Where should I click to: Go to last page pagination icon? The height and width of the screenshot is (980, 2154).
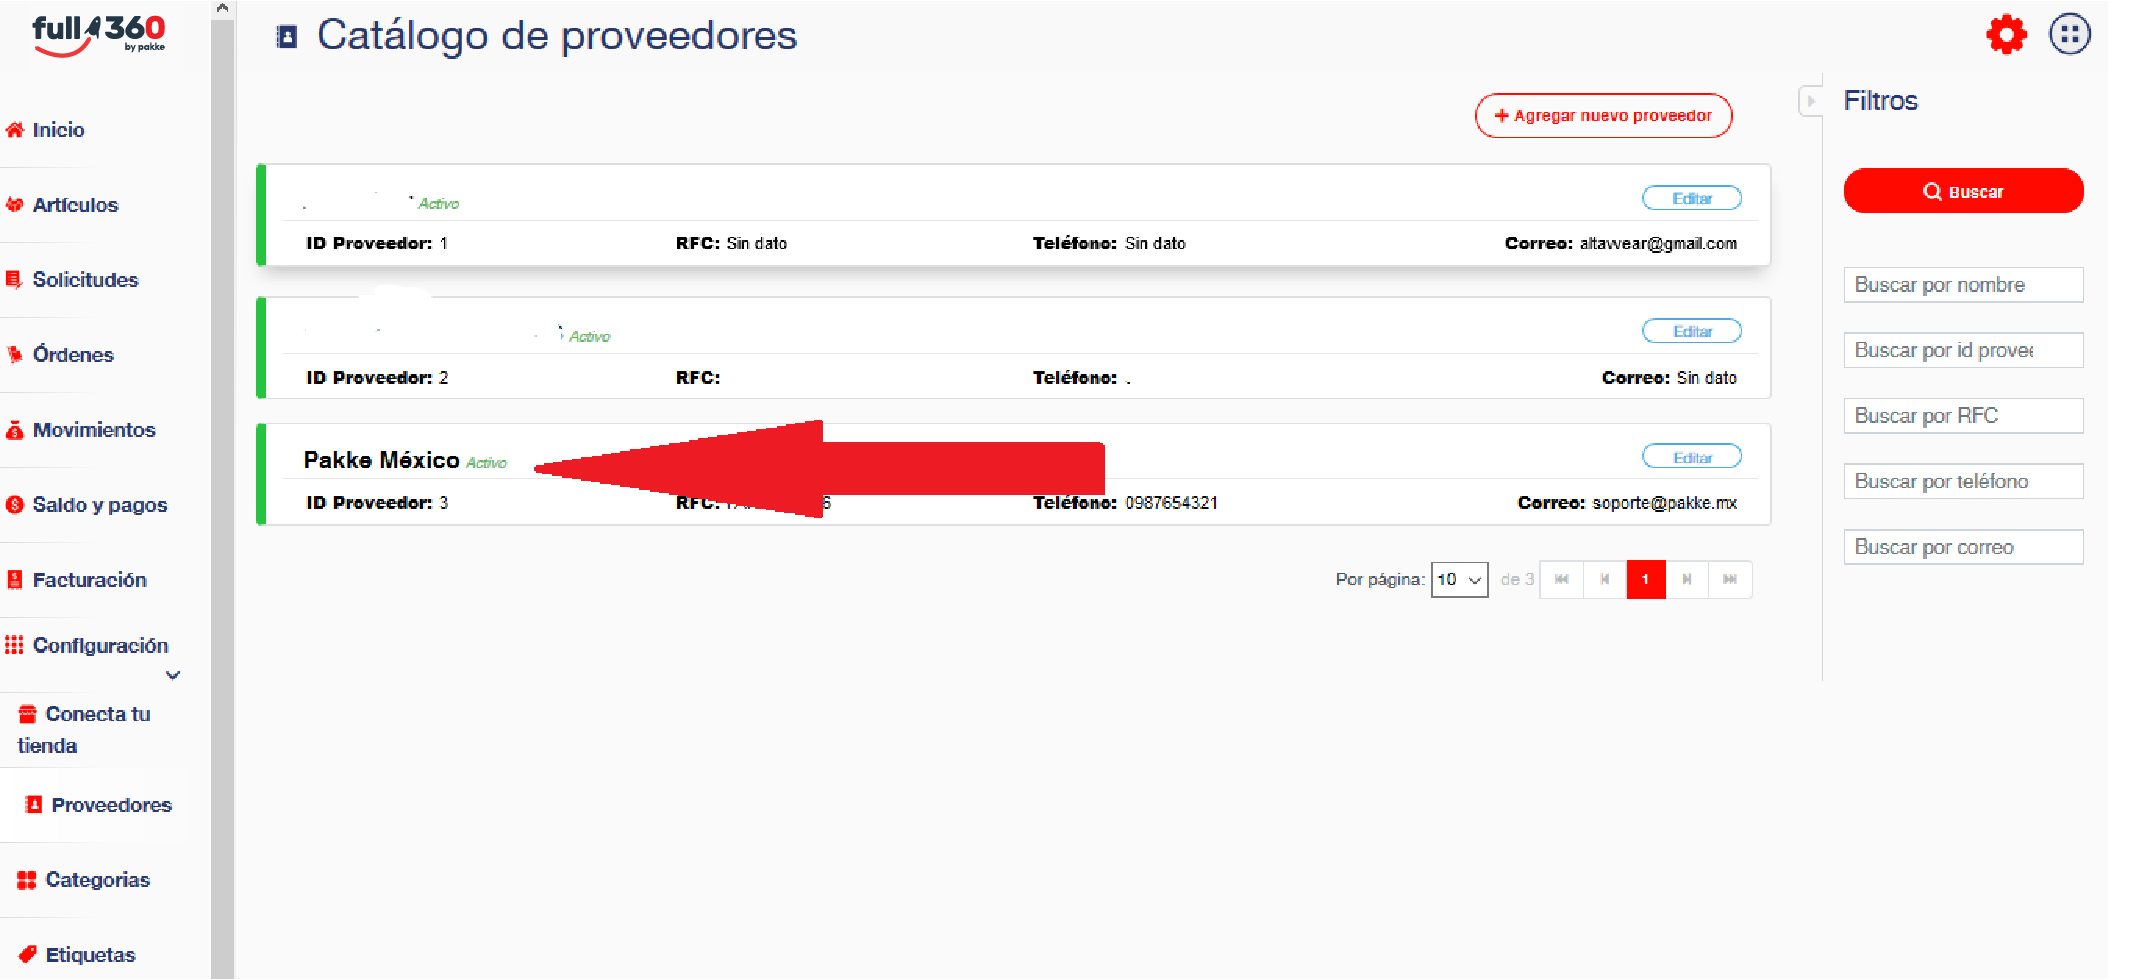(x=1730, y=580)
